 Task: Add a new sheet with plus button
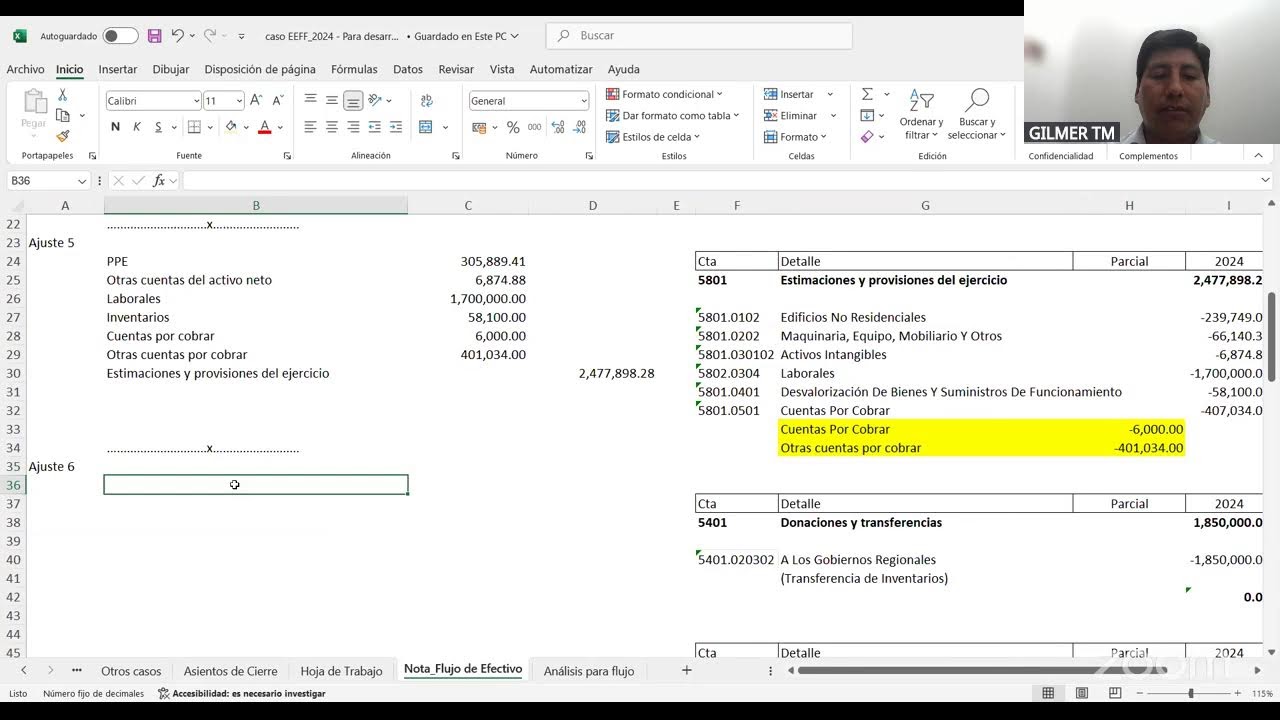[686, 671]
